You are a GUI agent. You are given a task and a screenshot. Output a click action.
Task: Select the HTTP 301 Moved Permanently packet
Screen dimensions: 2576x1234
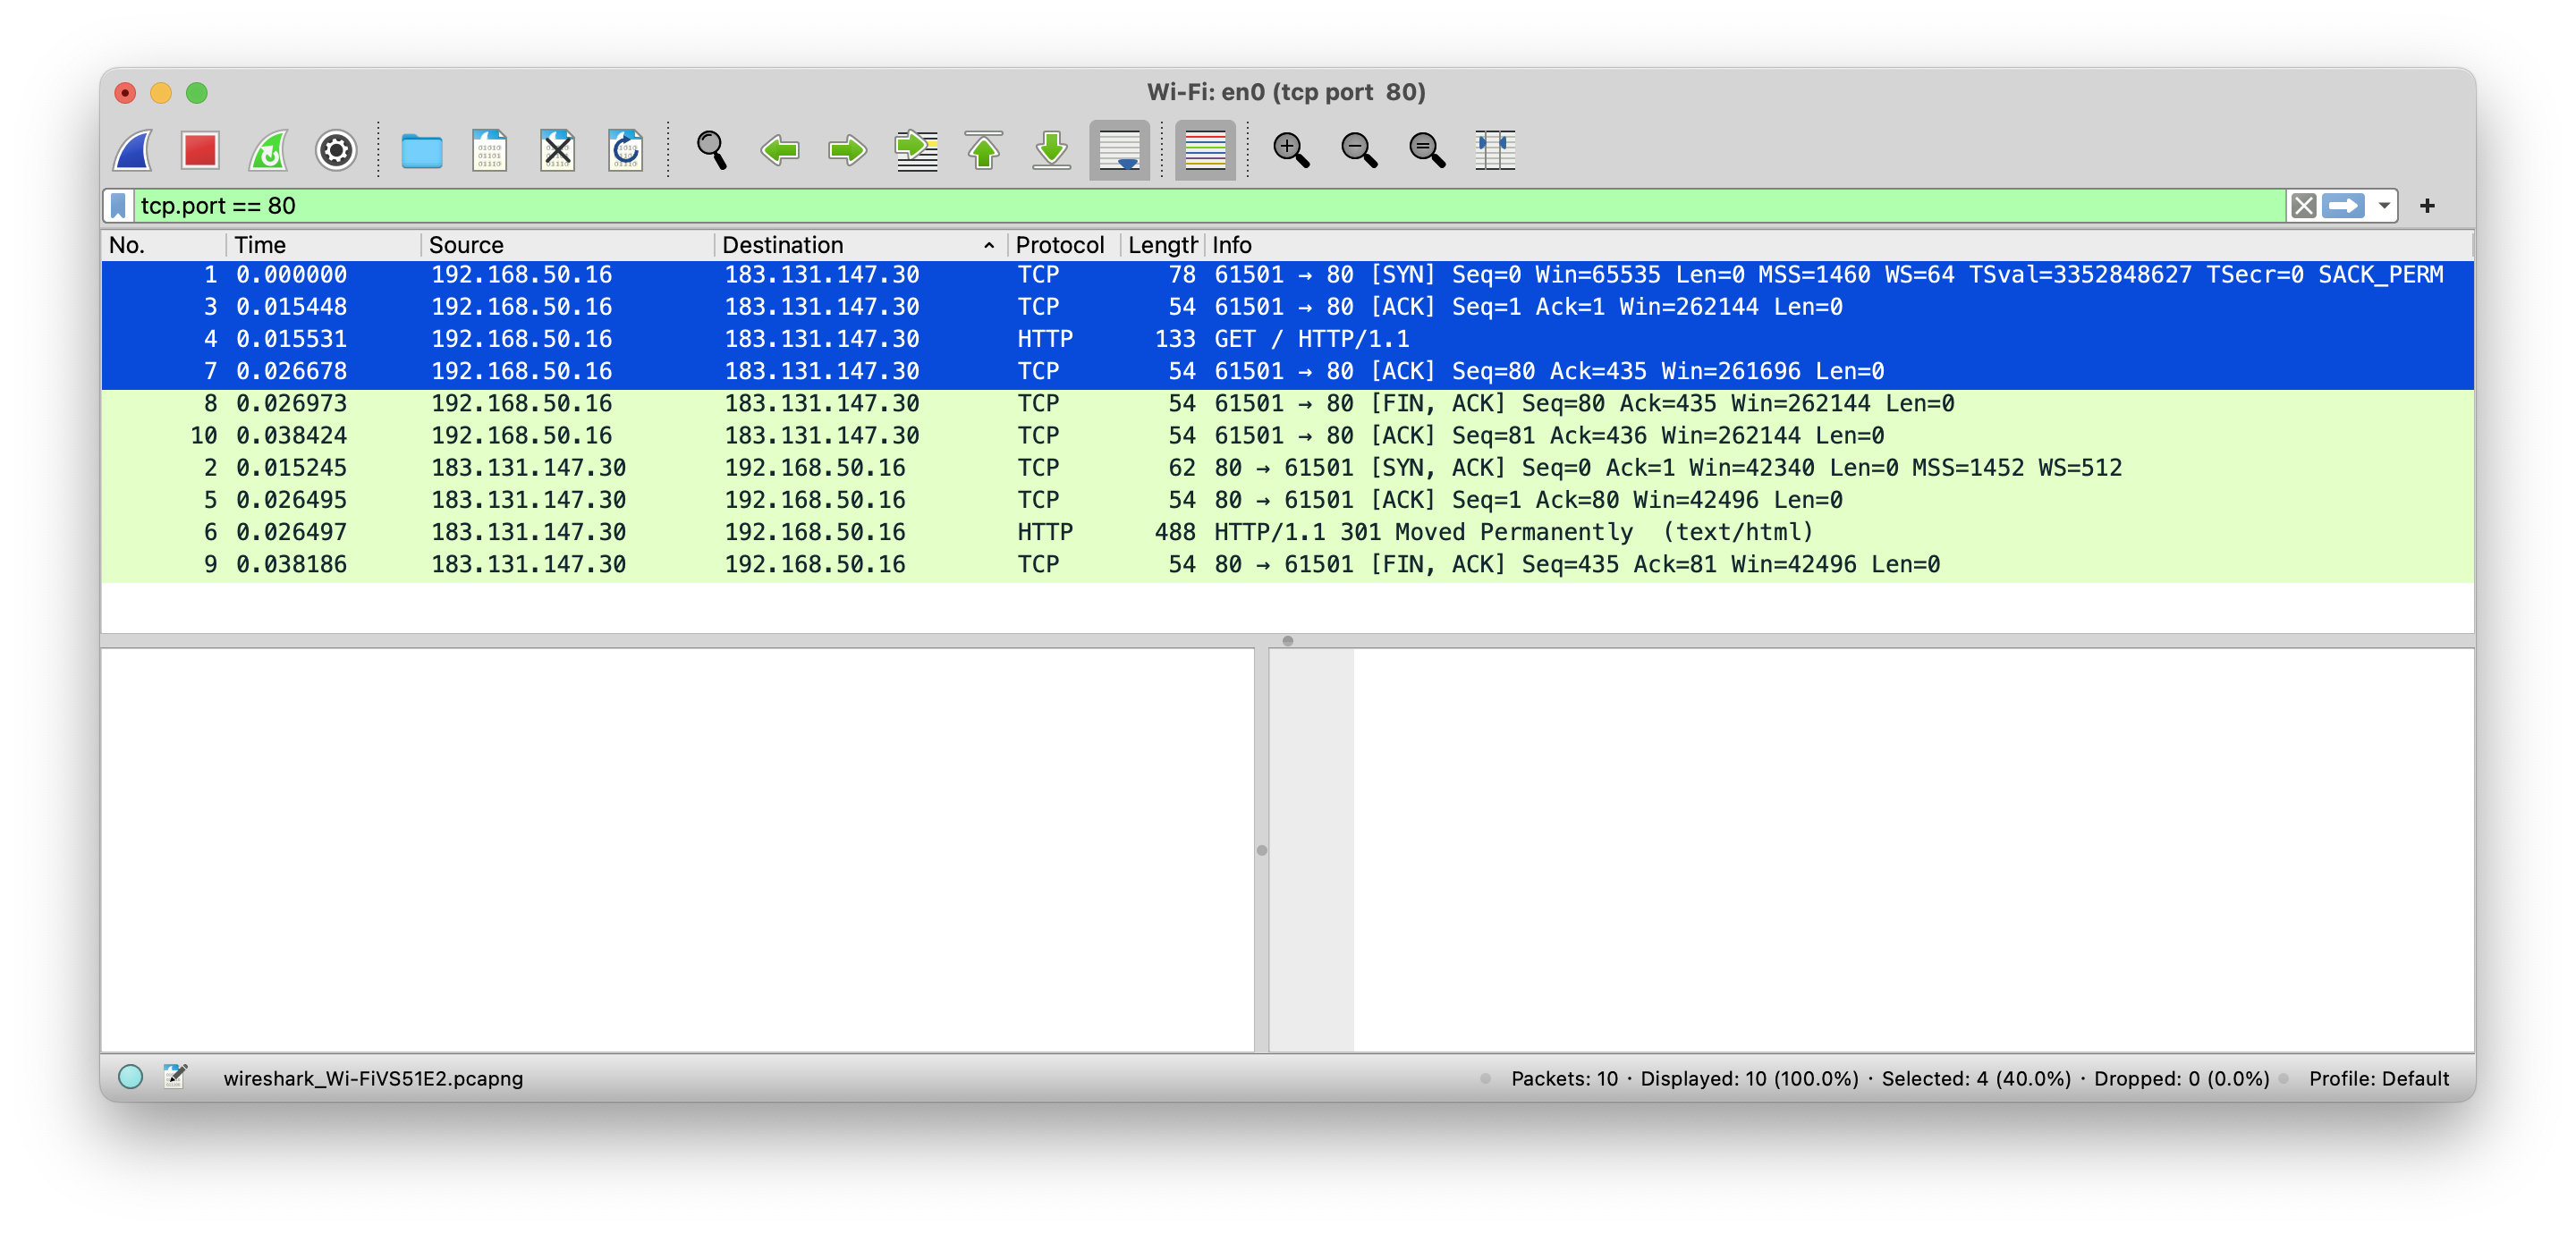(1512, 532)
